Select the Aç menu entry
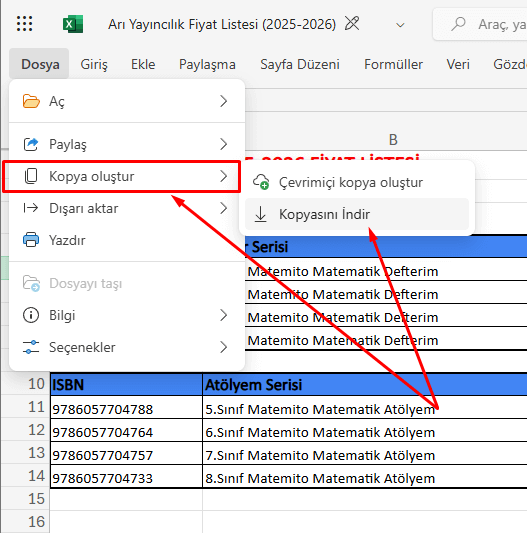527x533 pixels. pos(127,101)
